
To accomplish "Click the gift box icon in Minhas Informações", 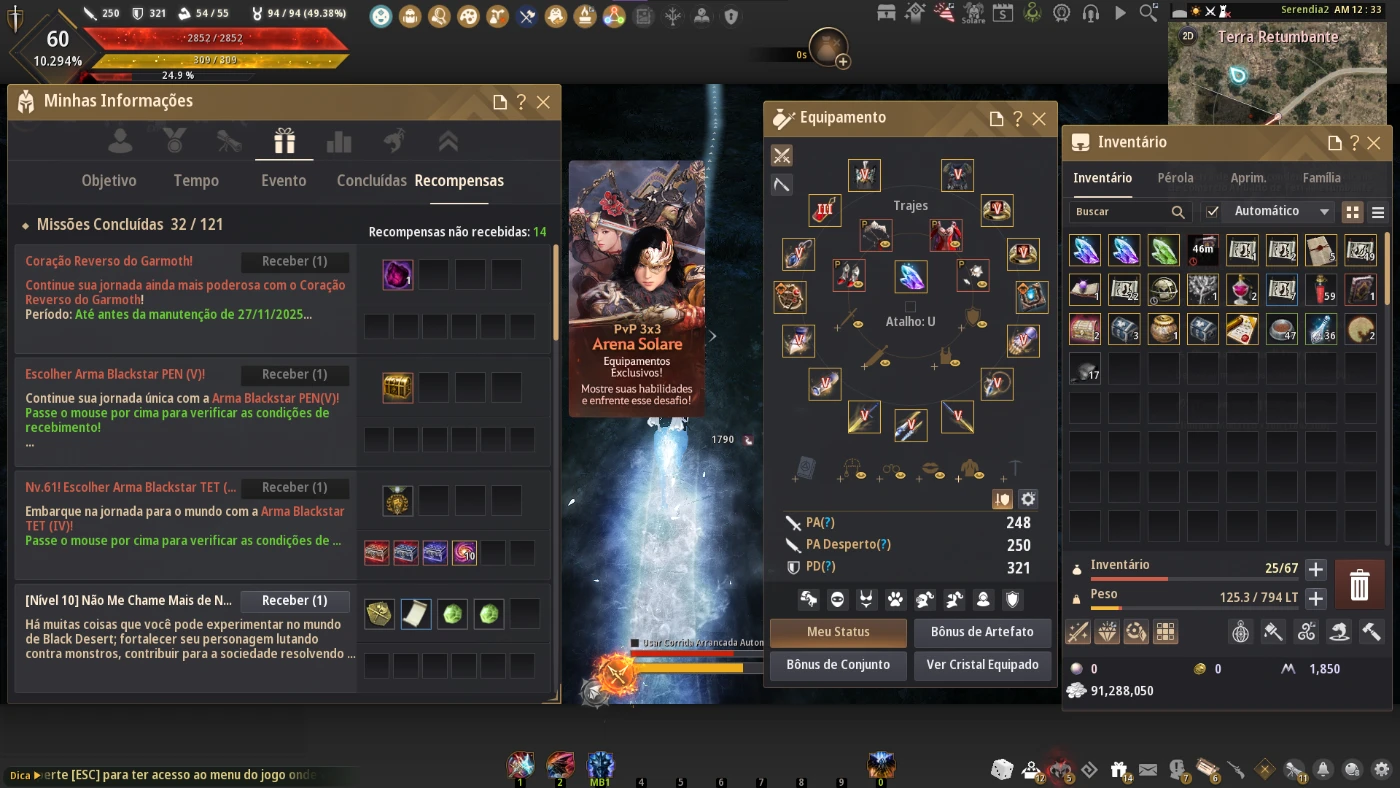I will (284, 142).
